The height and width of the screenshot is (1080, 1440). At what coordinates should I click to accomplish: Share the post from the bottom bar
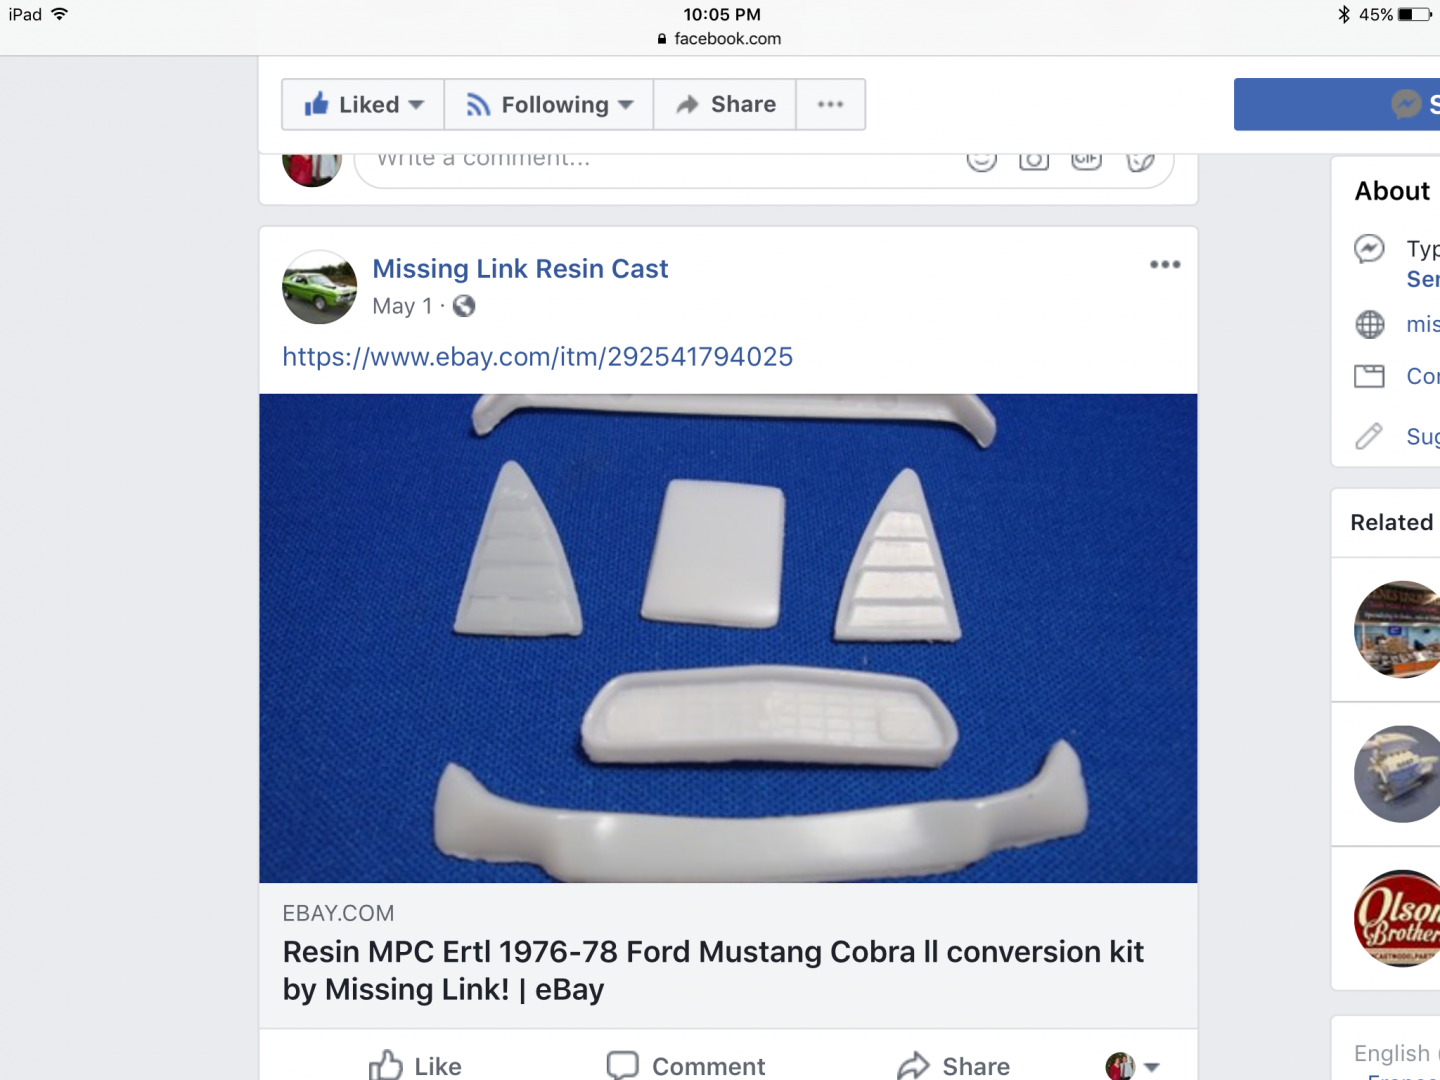tap(954, 1065)
